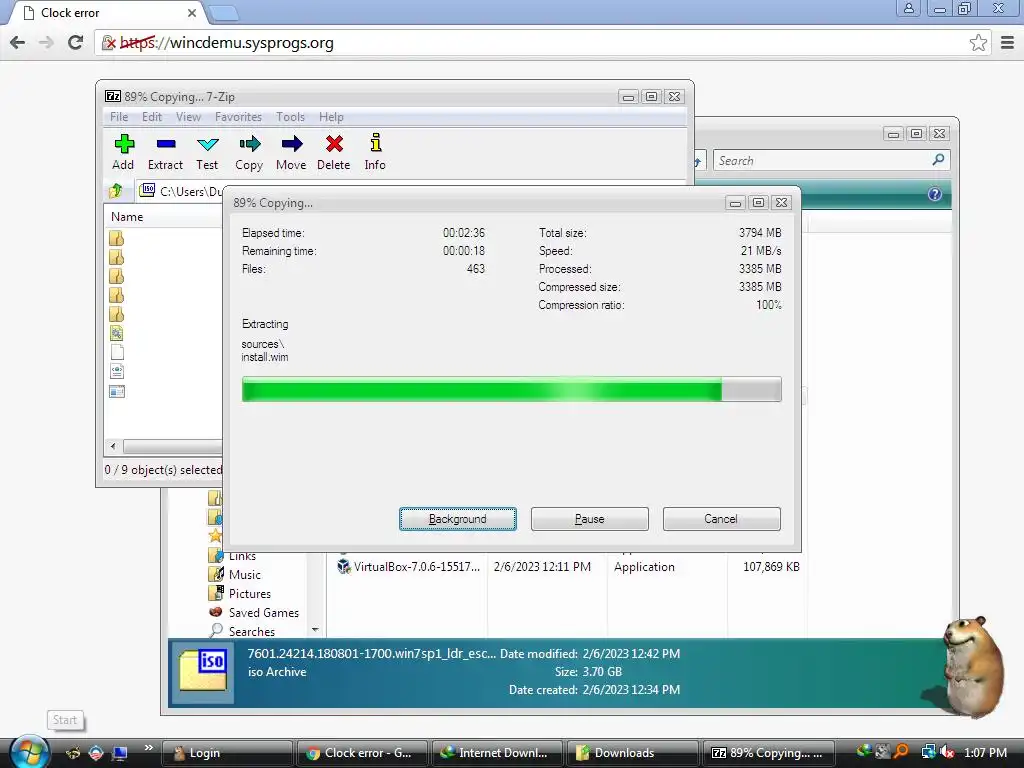Switch to Internet Download taskbar button
Screen dimensions: 1024x768
click(497, 753)
